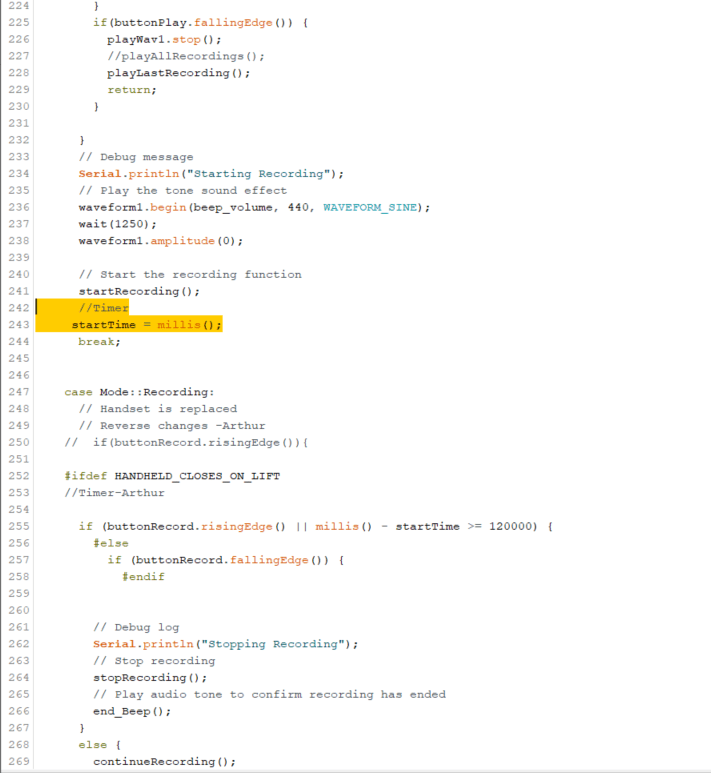Click highlighted startTime = millis(); line
This screenshot has width=711, height=773.
pos(147,325)
